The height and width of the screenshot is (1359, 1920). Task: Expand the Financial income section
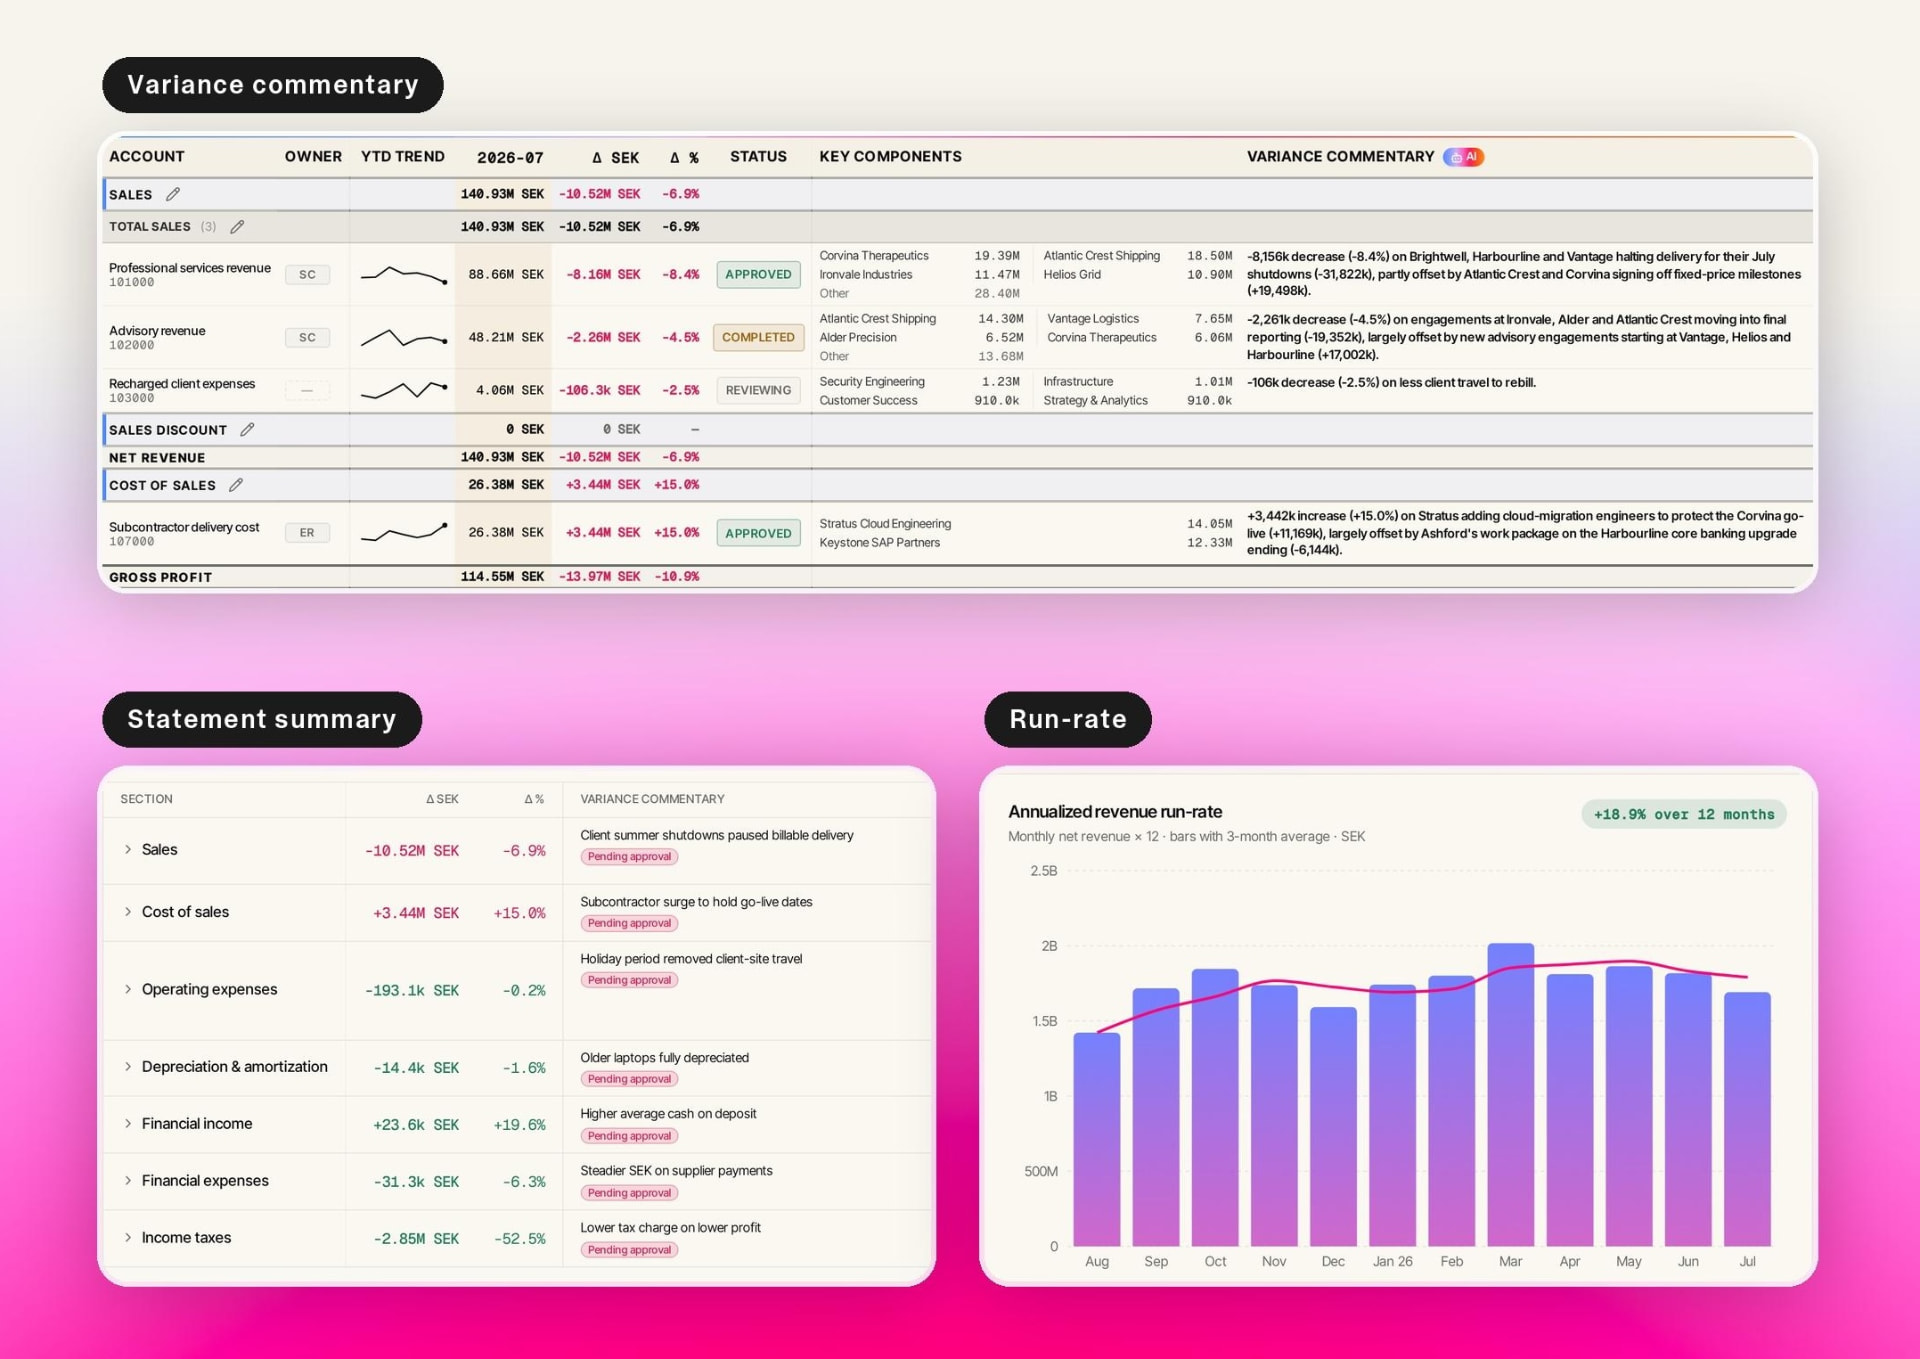tap(128, 1124)
